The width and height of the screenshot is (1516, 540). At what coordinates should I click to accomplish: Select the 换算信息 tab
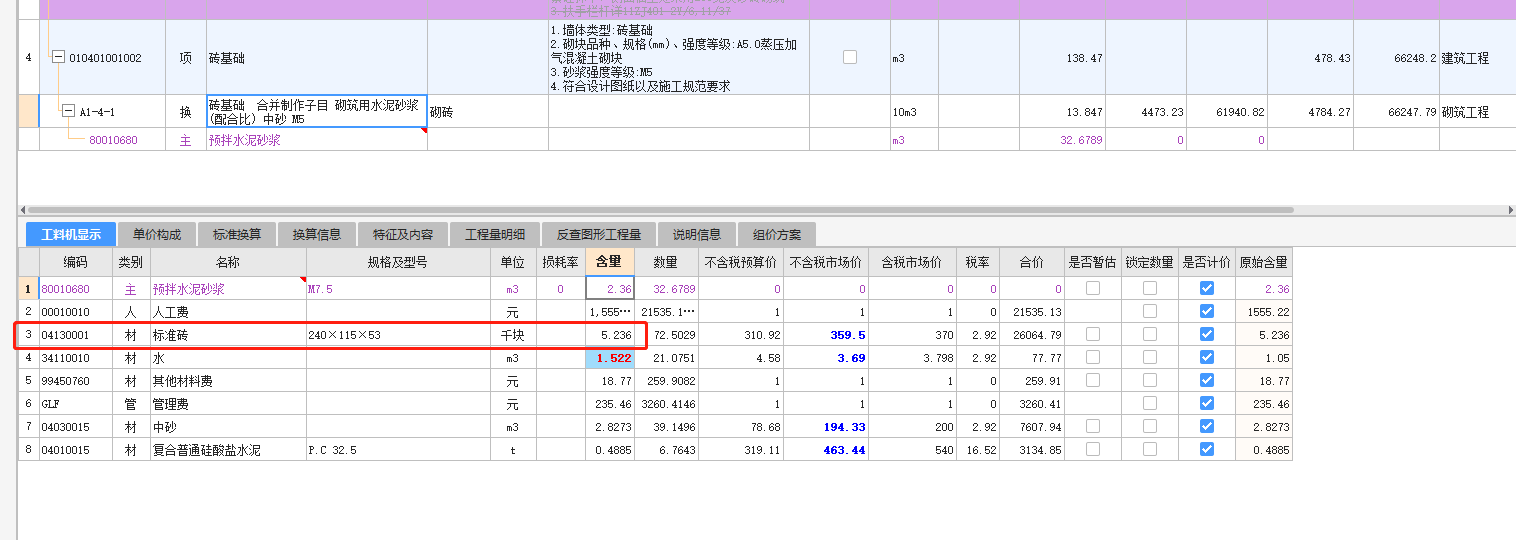point(317,234)
